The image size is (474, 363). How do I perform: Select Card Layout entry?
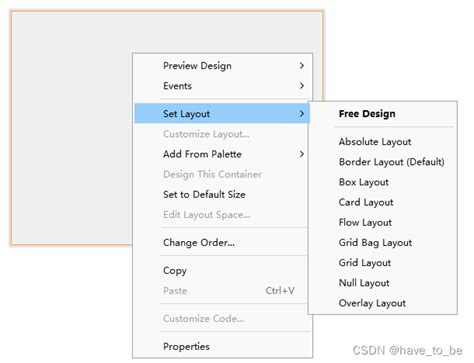[366, 202]
